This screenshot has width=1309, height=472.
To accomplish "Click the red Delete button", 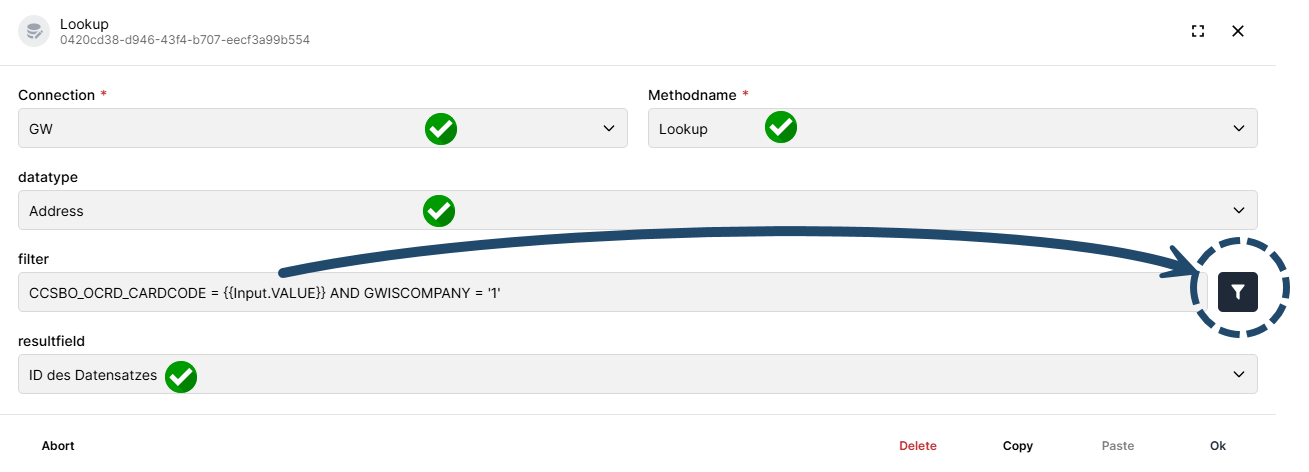I will click(x=918, y=446).
